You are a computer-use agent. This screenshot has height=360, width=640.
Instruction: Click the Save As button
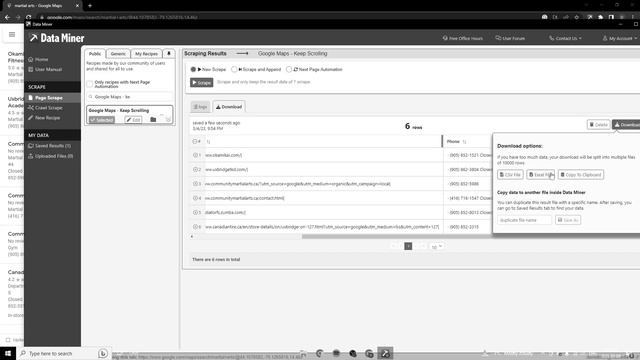568,220
